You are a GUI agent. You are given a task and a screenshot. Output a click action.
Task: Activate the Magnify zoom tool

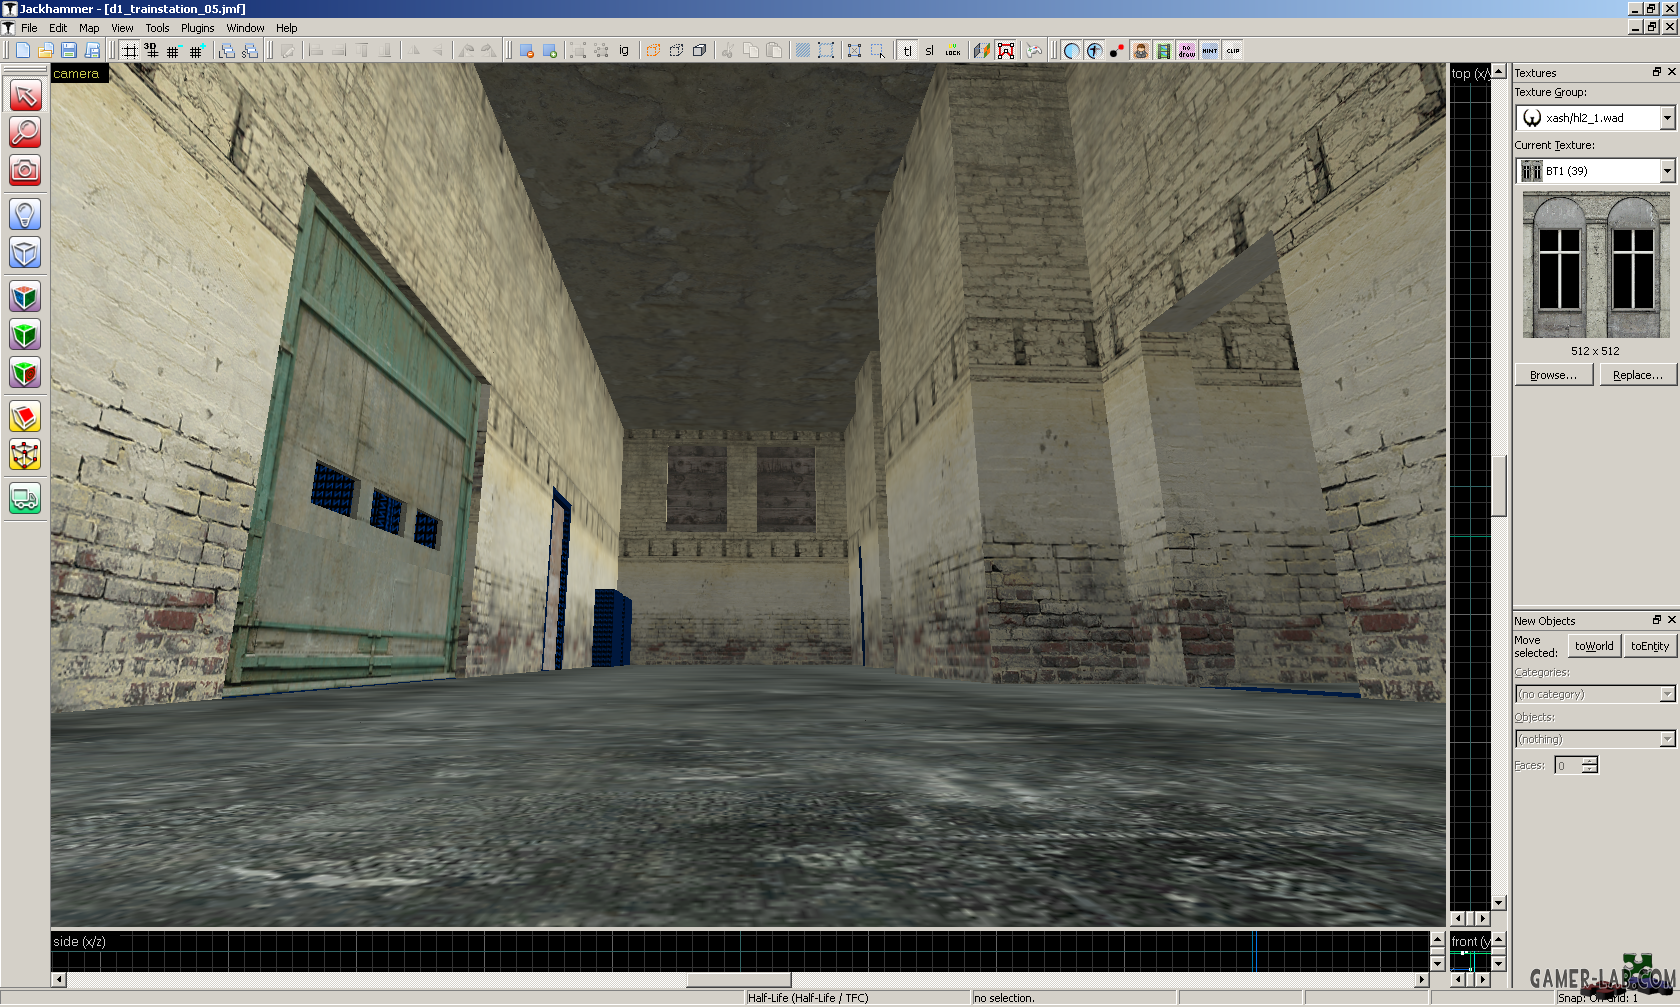(x=25, y=132)
